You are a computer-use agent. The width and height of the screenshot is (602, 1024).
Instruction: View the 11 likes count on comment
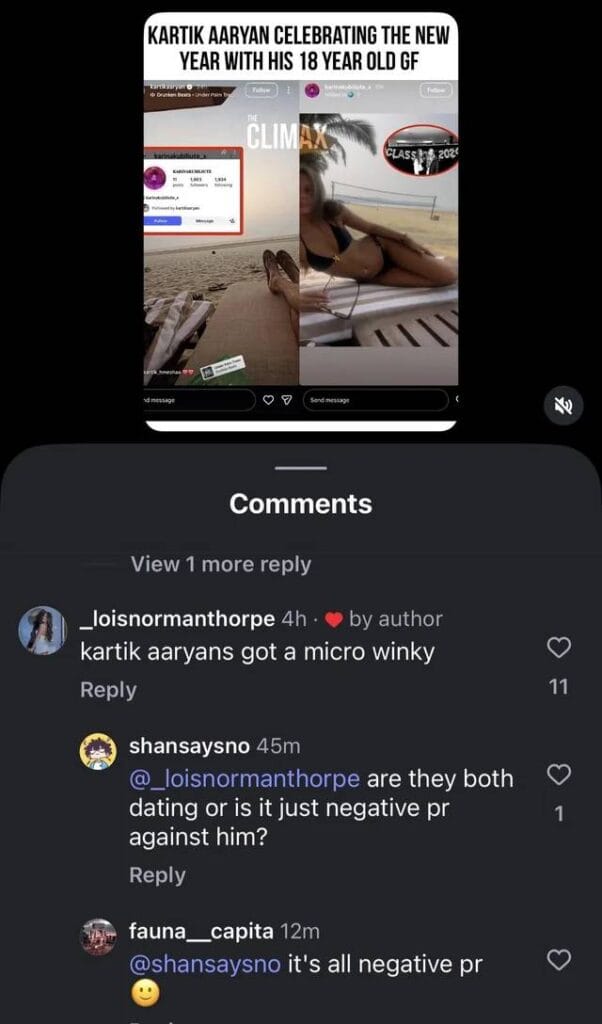click(559, 686)
